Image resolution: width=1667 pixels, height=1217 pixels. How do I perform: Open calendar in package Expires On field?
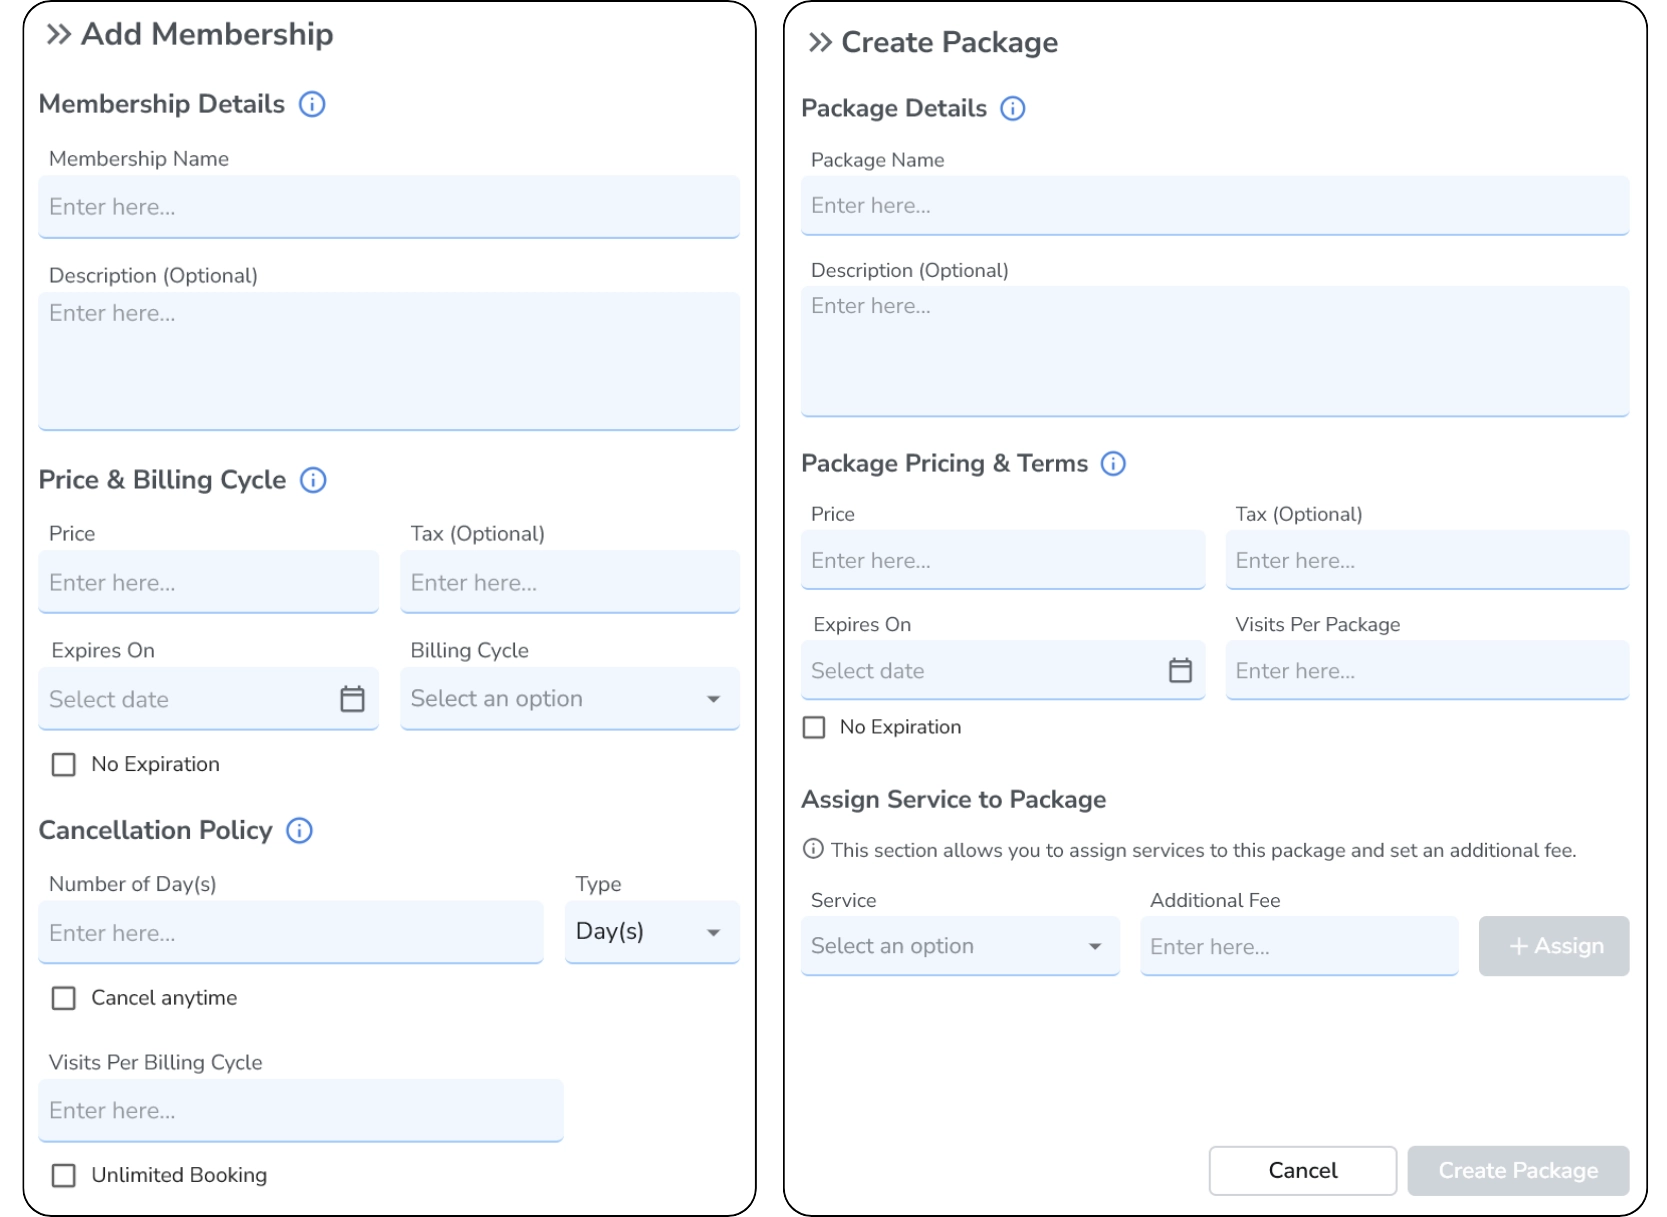1180,671
